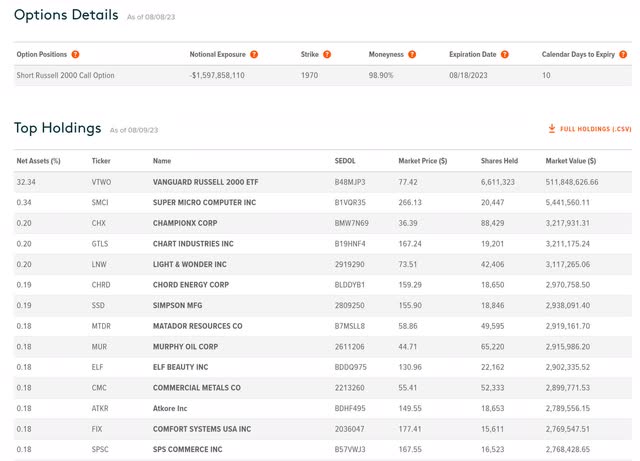Click the Atkore Inc holding name

tap(170, 408)
